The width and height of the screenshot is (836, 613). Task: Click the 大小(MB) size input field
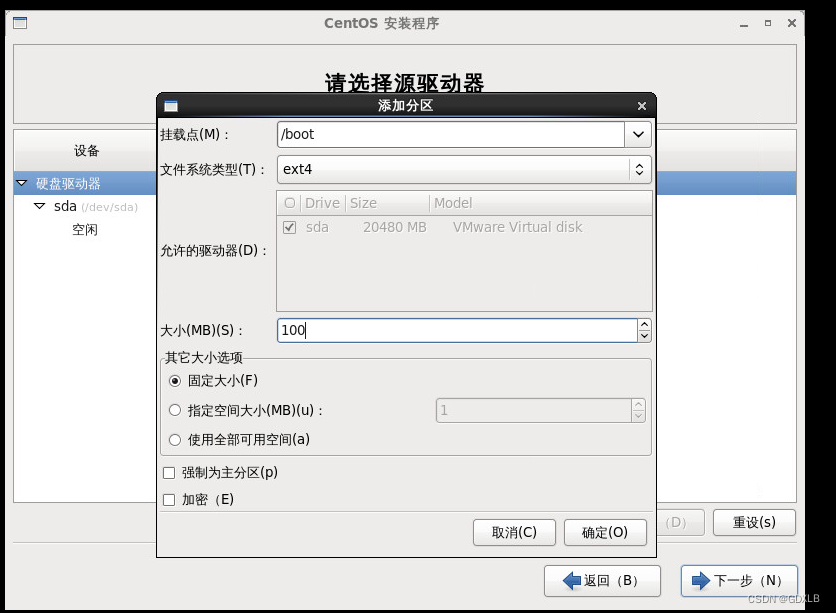450,329
